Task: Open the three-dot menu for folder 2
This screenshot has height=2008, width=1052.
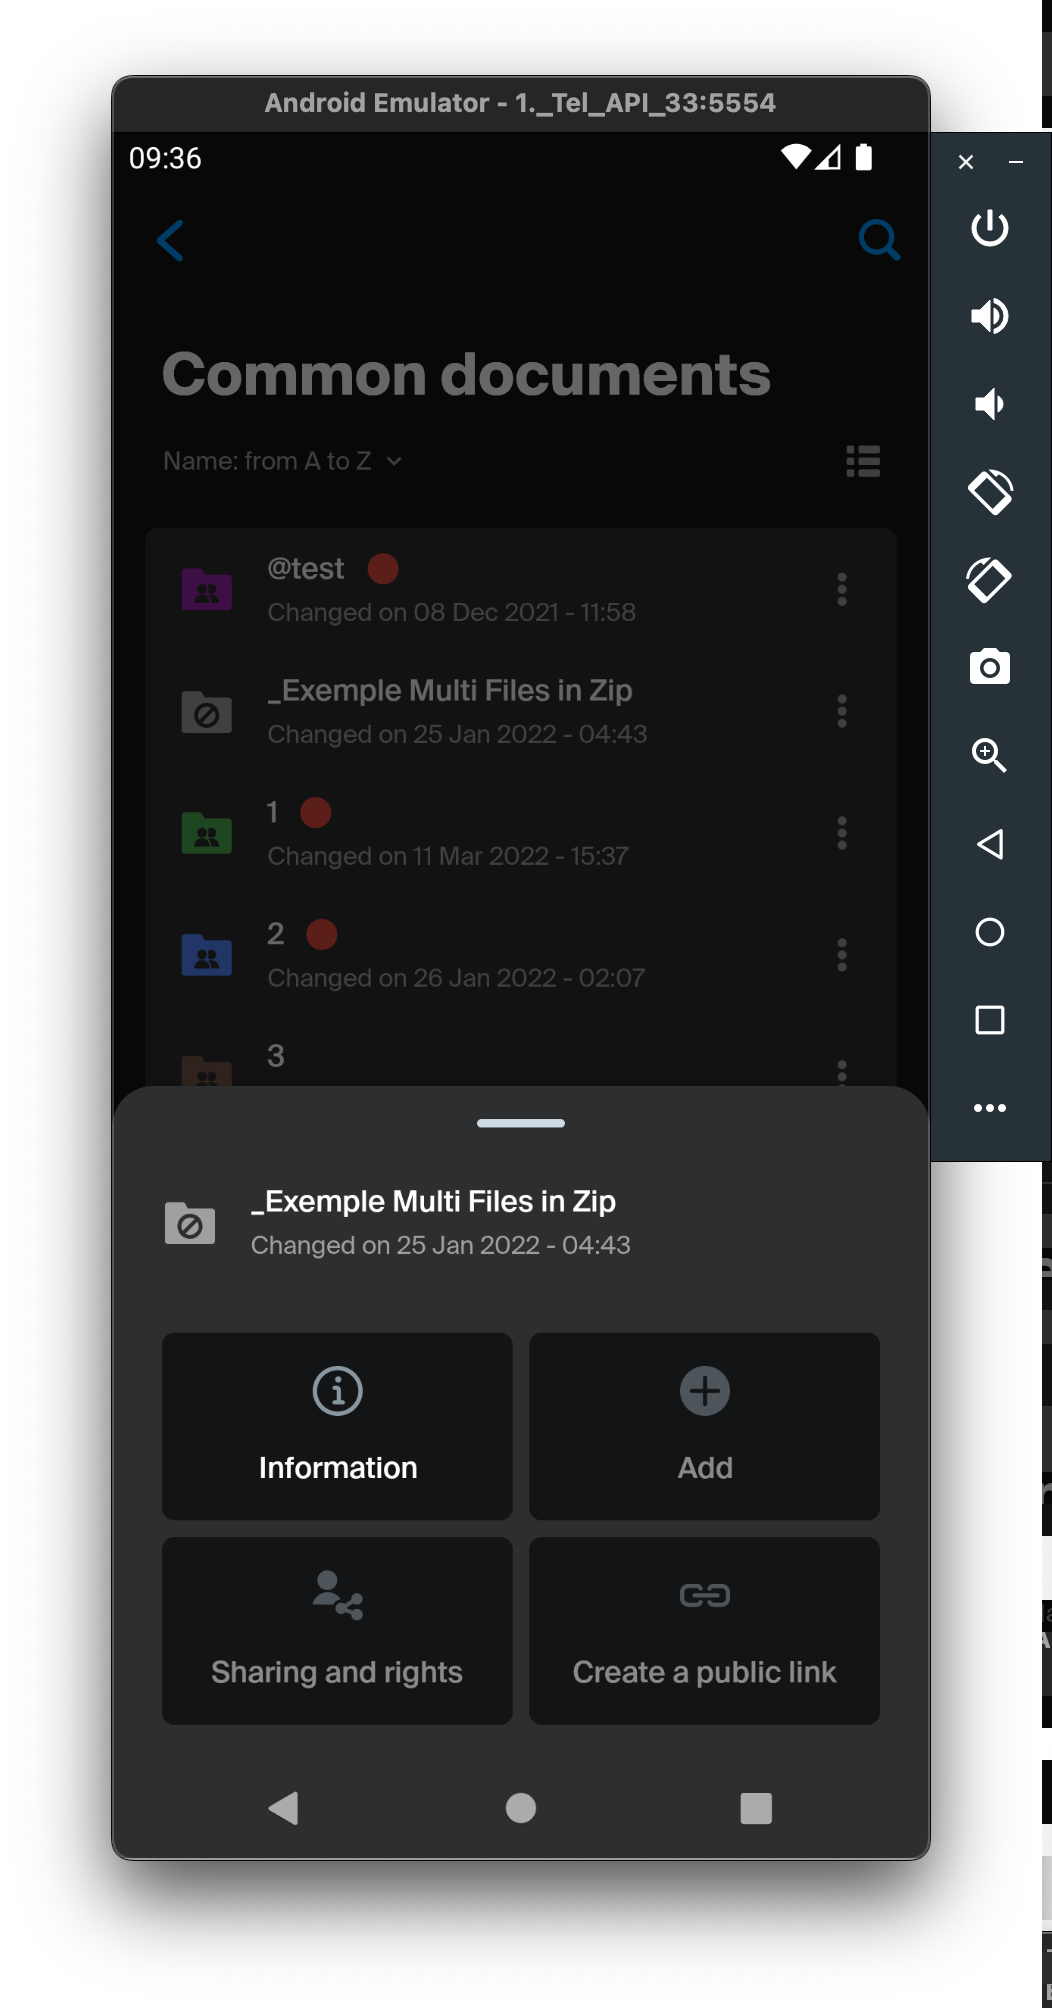Action: click(842, 955)
